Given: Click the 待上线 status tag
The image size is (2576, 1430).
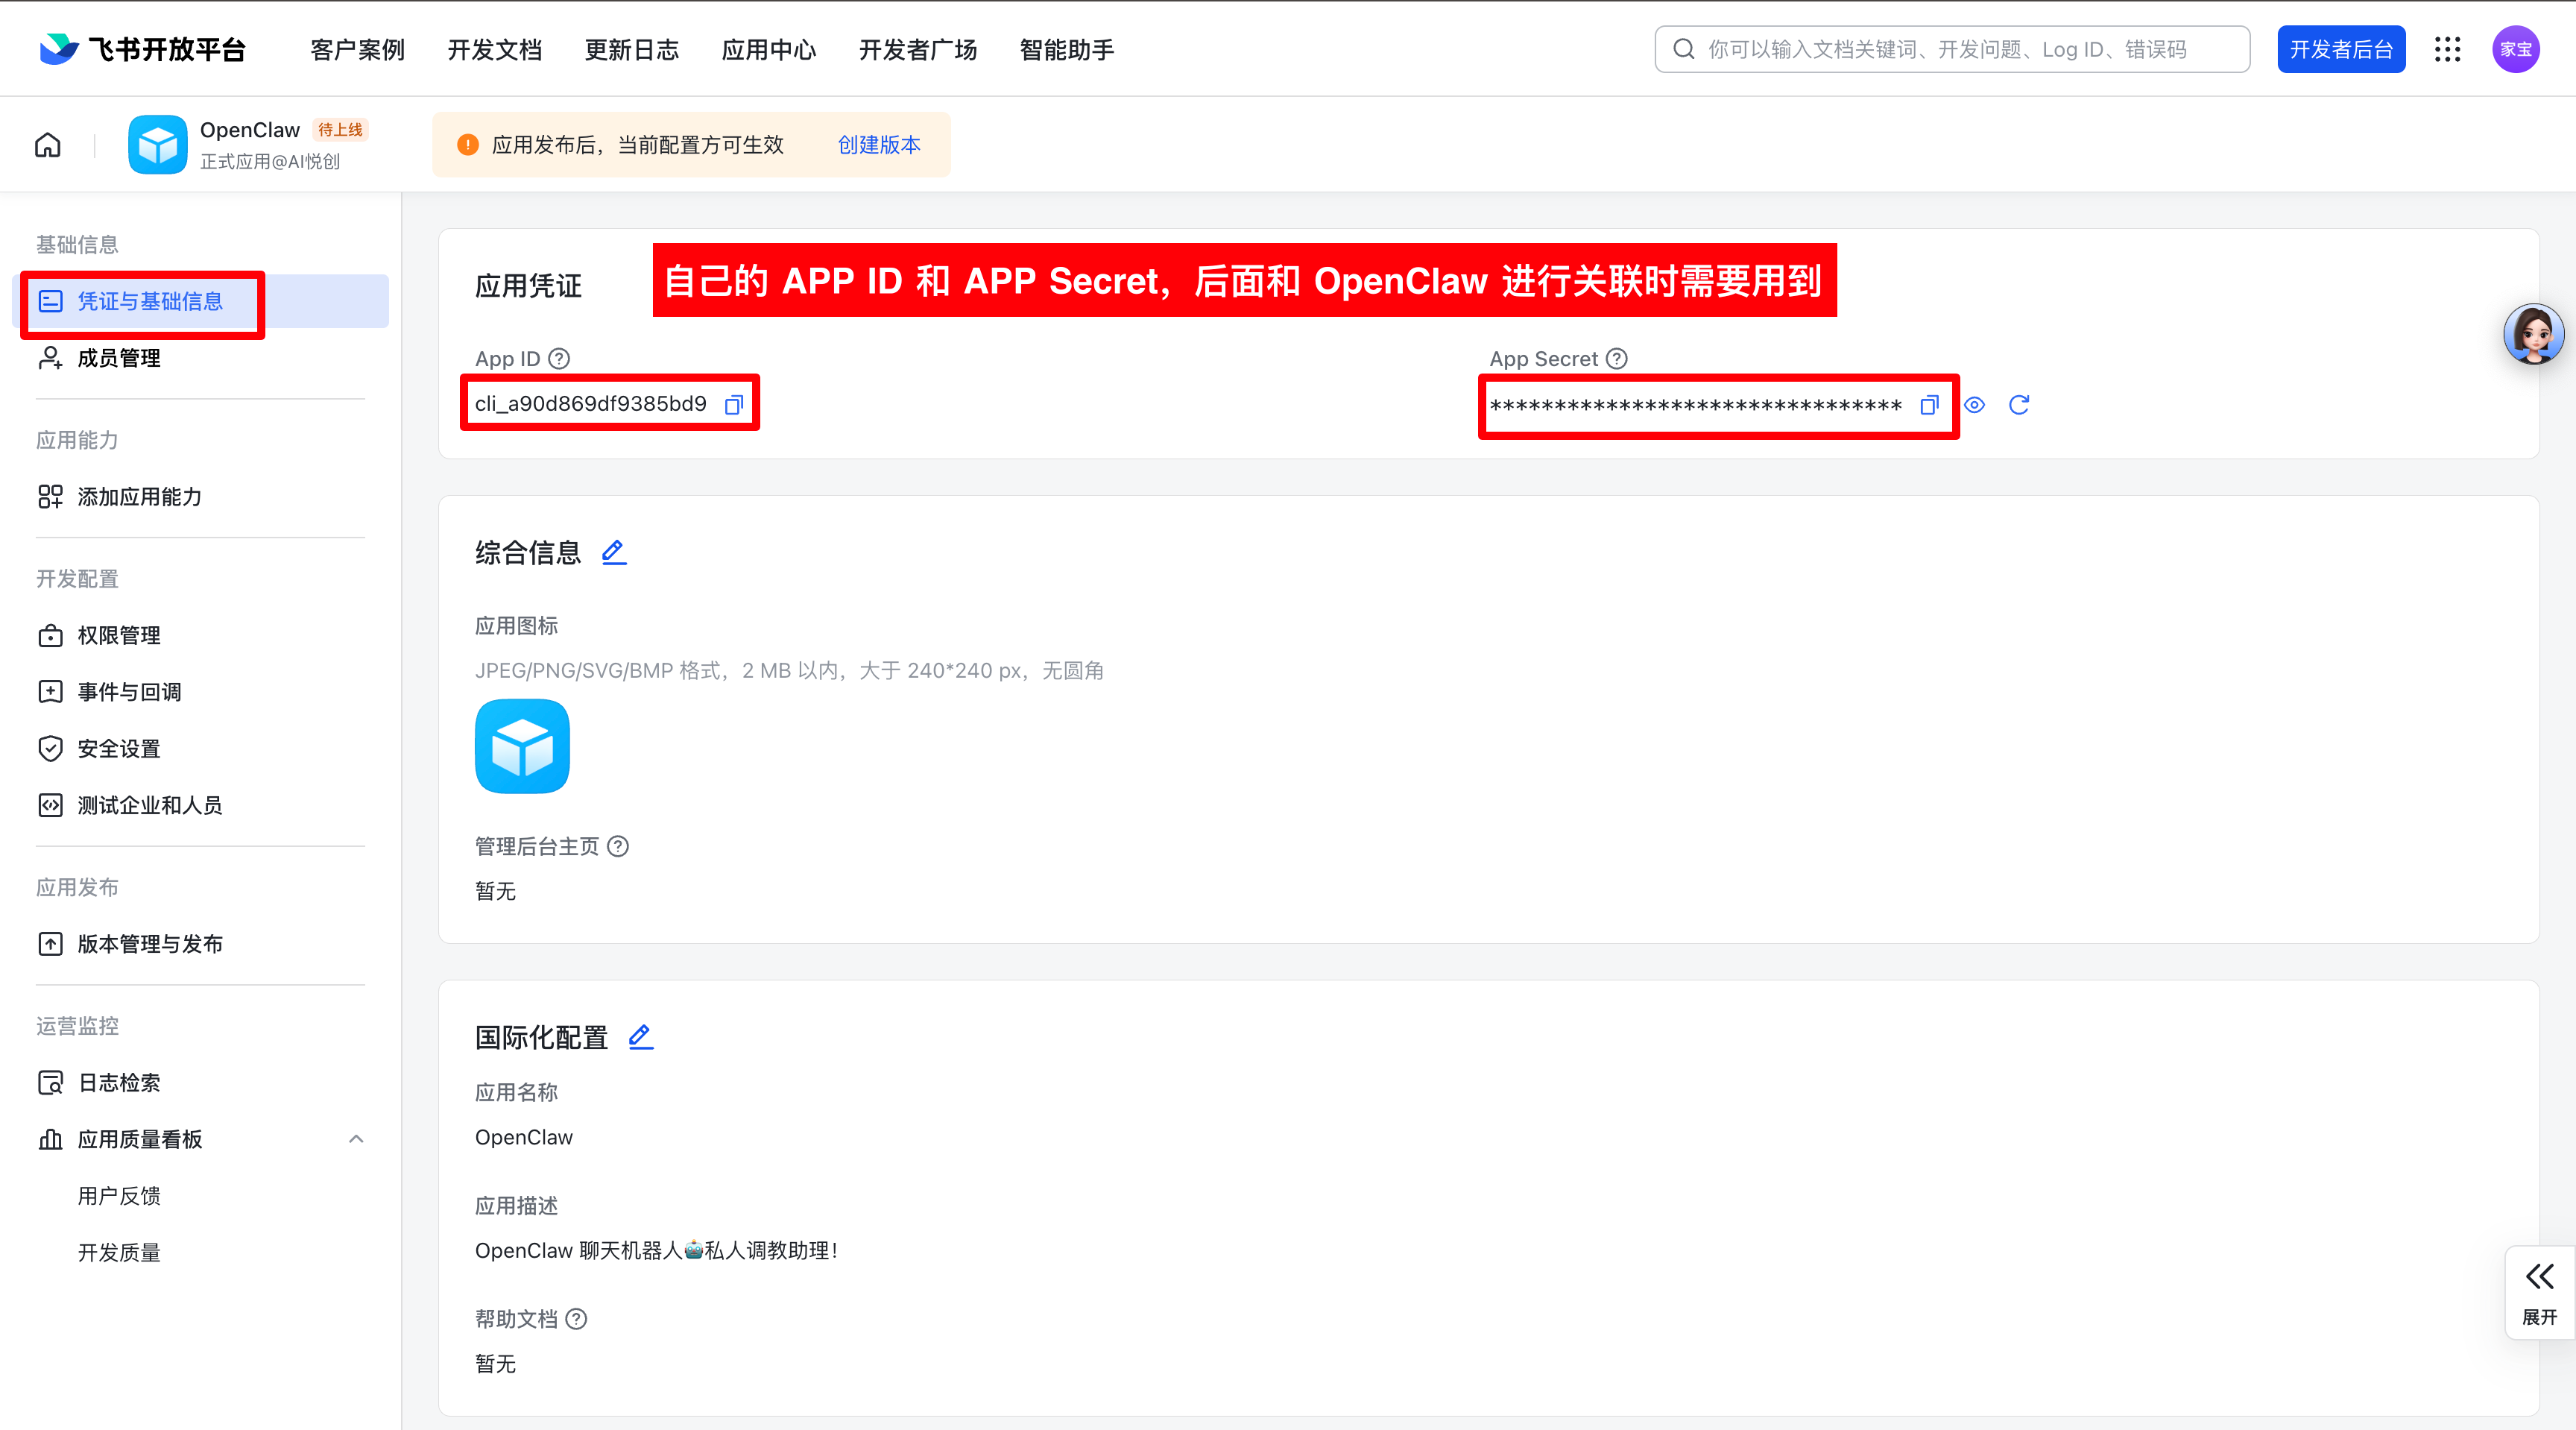Looking at the screenshot, I should (340, 130).
